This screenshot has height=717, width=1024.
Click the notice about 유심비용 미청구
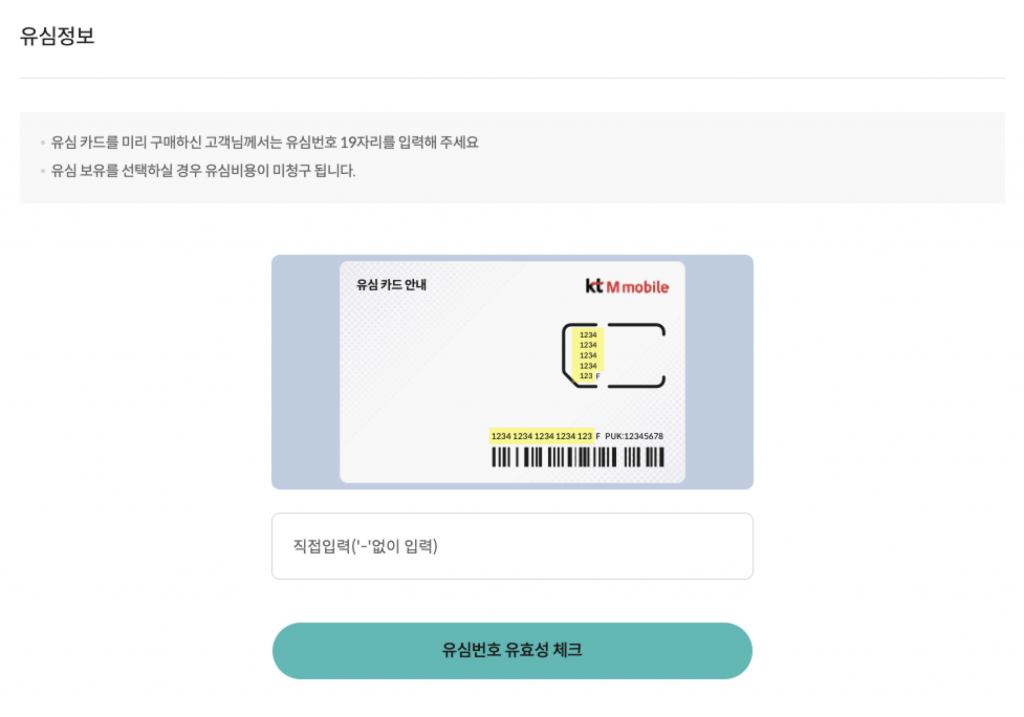tap(203, 170)
